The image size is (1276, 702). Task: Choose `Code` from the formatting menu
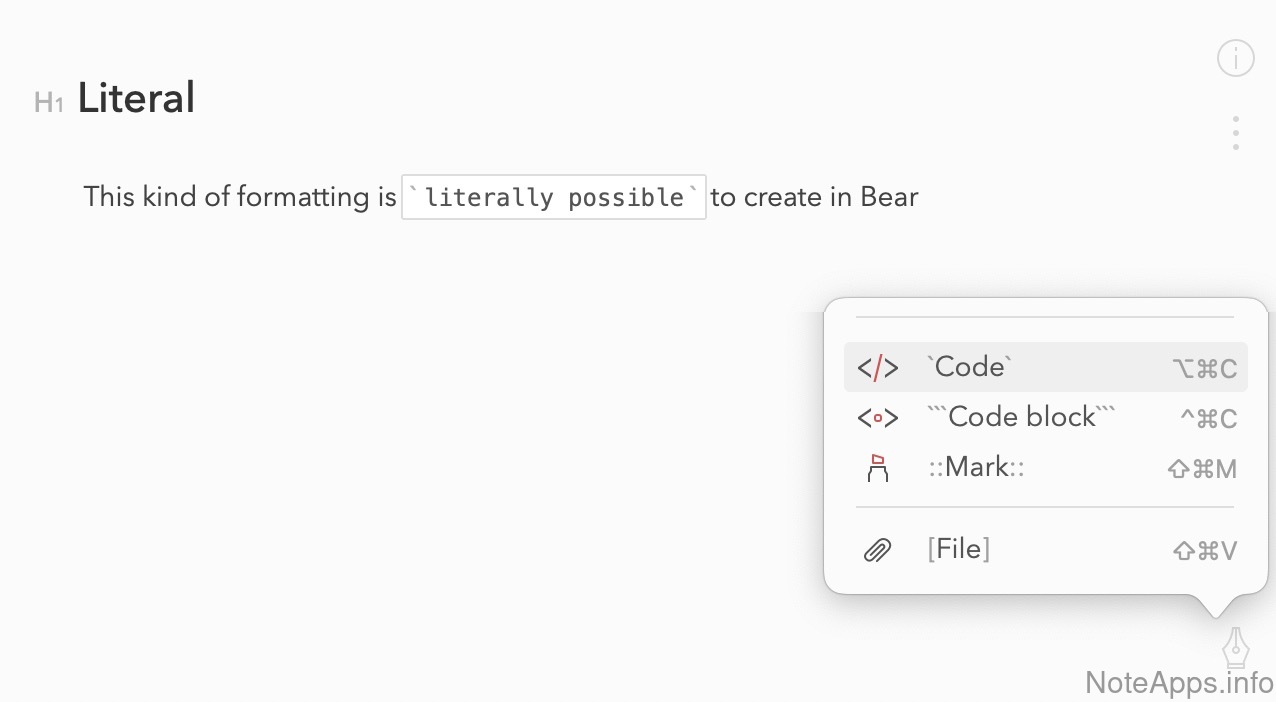point(970,367)
